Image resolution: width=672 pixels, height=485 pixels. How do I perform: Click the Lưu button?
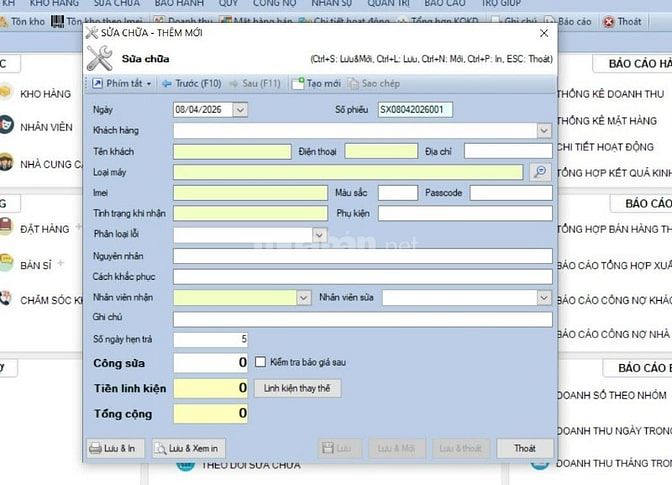point(339,449)
